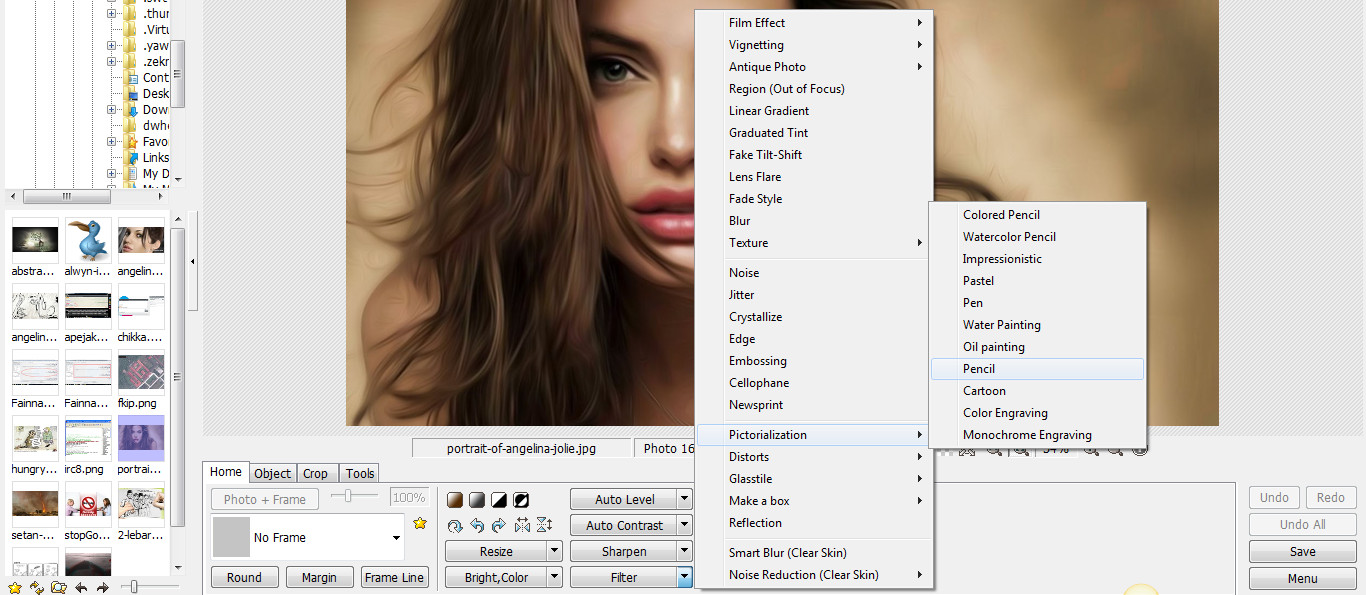Choose the Cartoon filter
This screenshot has height=595, width=1366.
click(1037, 391)
